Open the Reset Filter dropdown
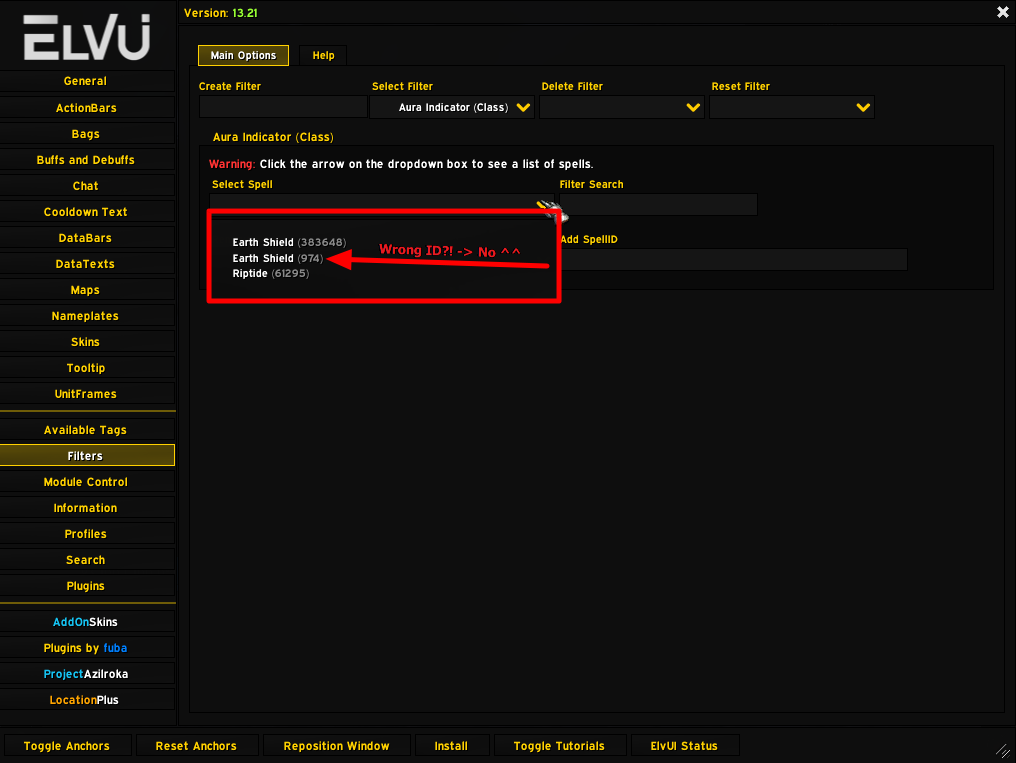 791,107
